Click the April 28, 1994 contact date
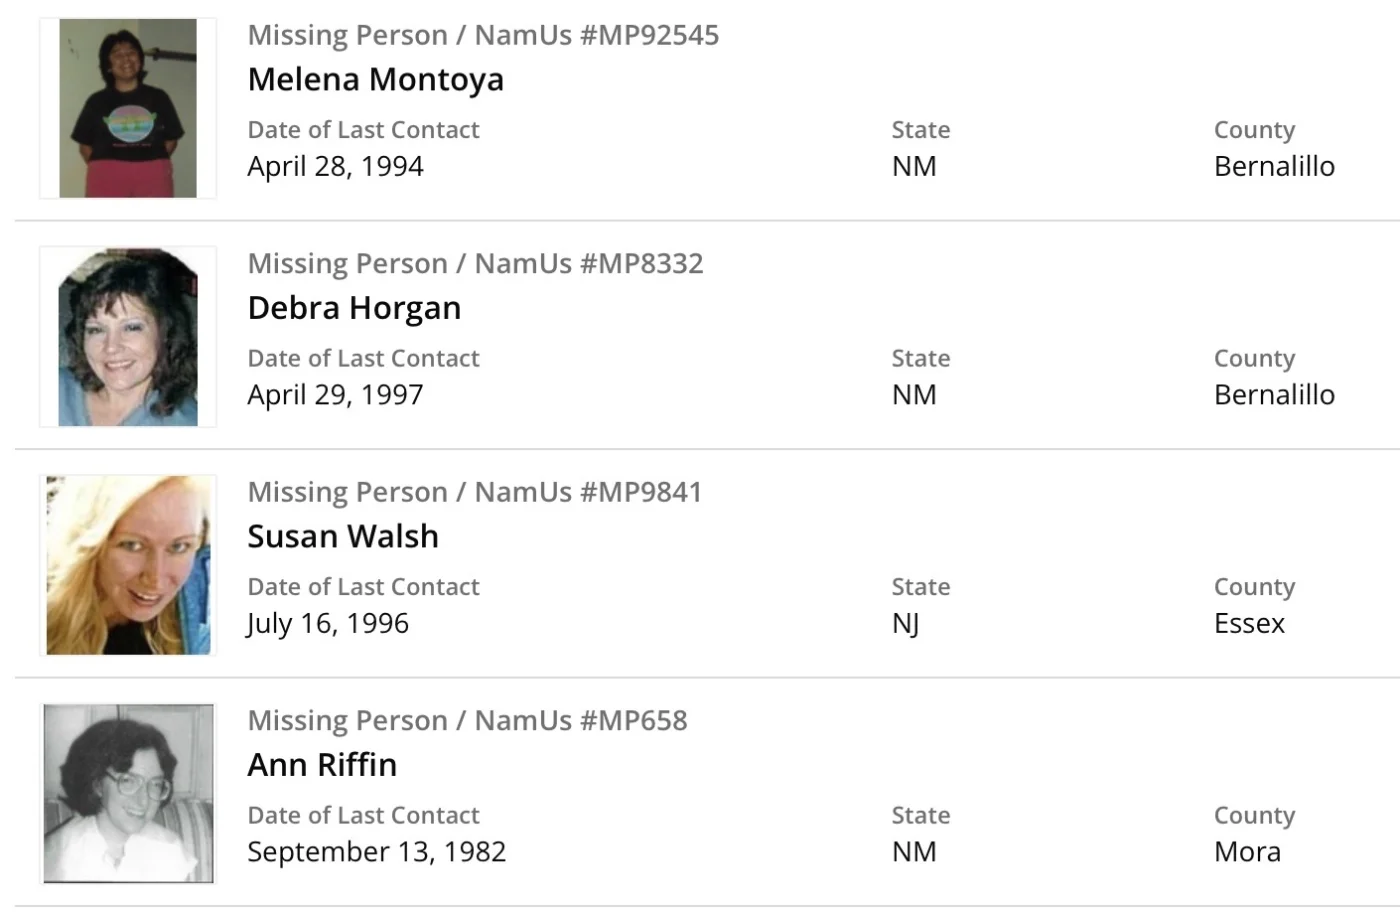Image resolution: width=1400 pixels, height=915 pixels. click(335, 166)
